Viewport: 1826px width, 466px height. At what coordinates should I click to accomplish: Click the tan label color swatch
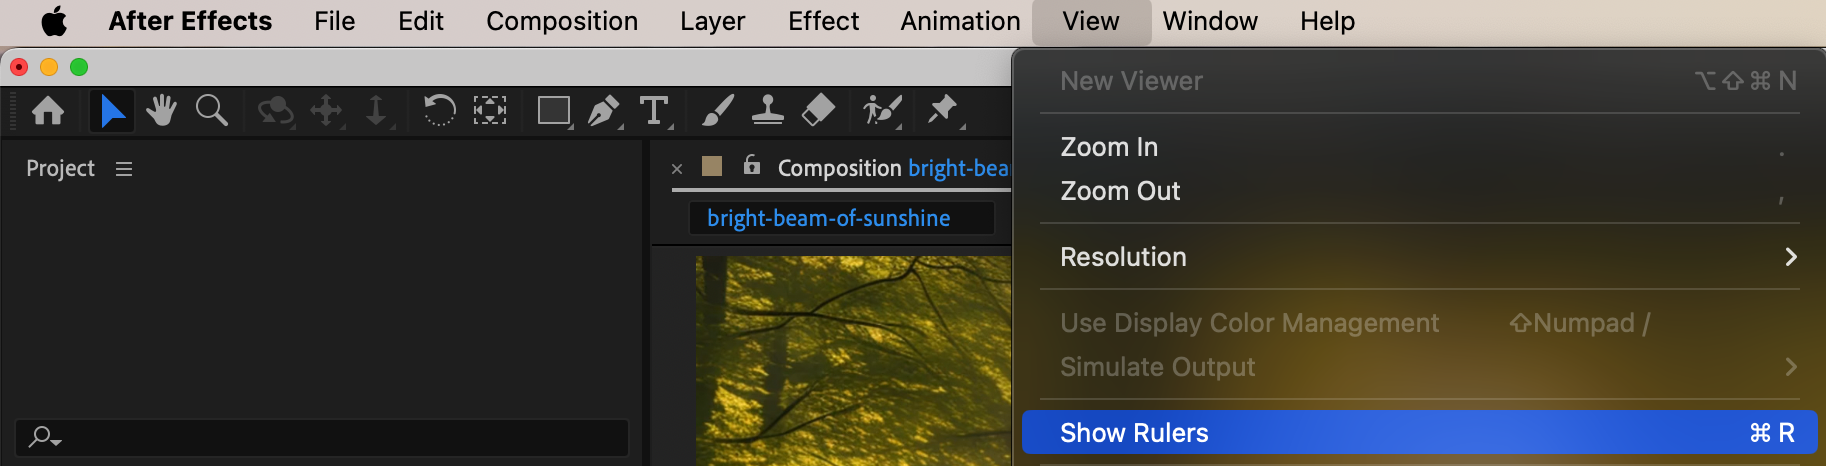pyautogui.click(x=712, y=166)
